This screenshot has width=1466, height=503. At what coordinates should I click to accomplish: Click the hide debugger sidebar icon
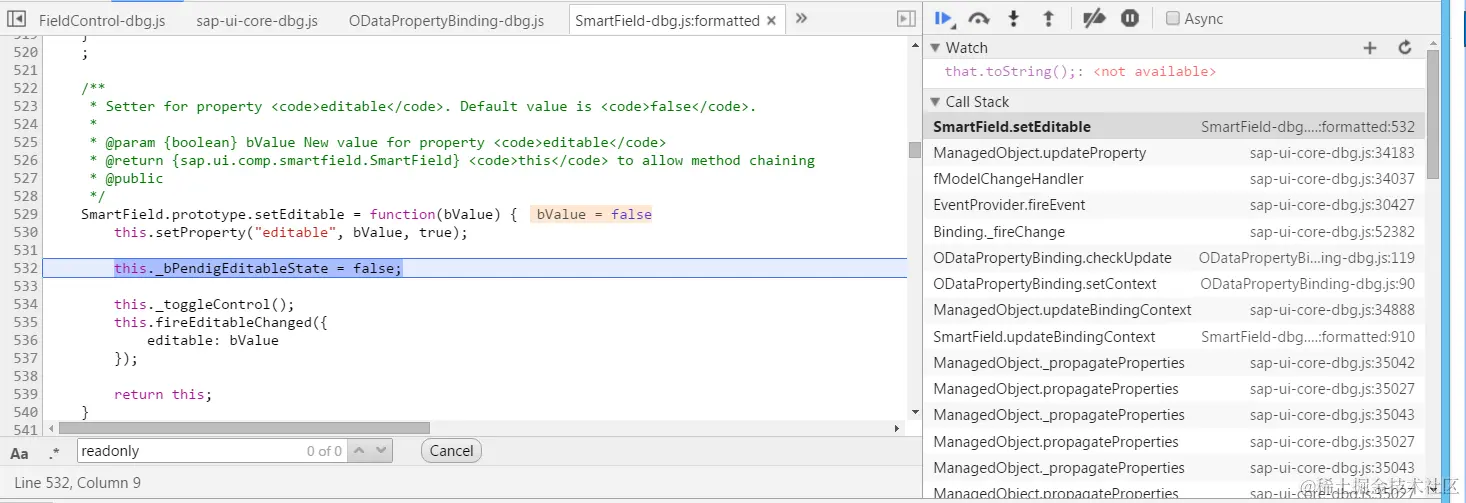pyautogui.click(x=905, y=19)
